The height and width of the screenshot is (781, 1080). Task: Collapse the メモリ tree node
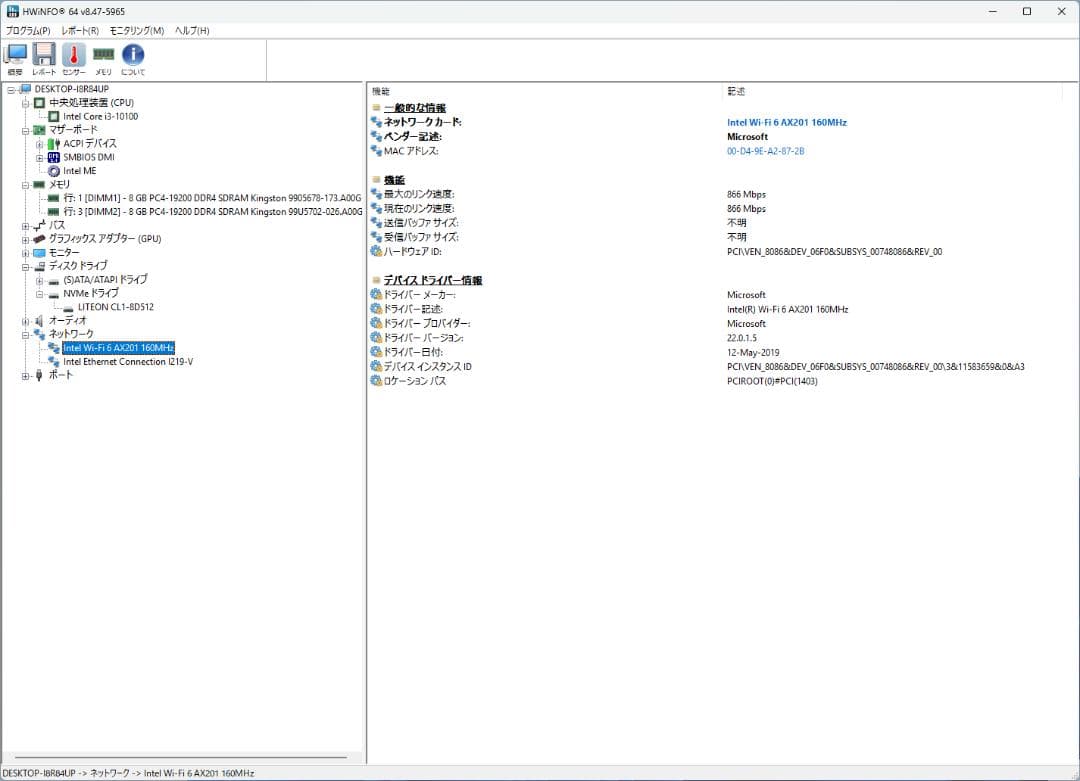pos(25,185)
